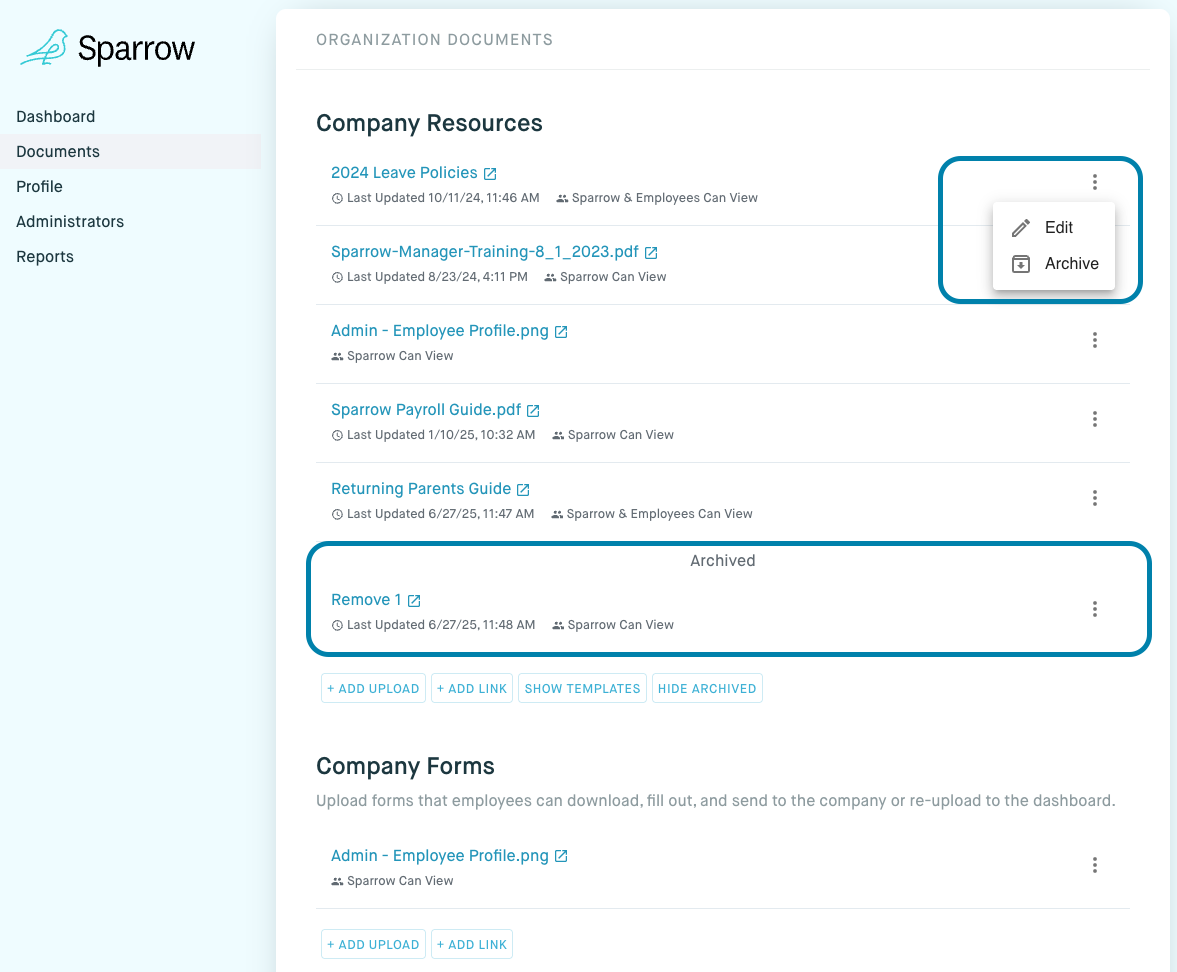Open external link icon beside Sparrow Payroll Guide.pdf
The height and width of the screenshot is (972, 1177).
pos(533,411)
